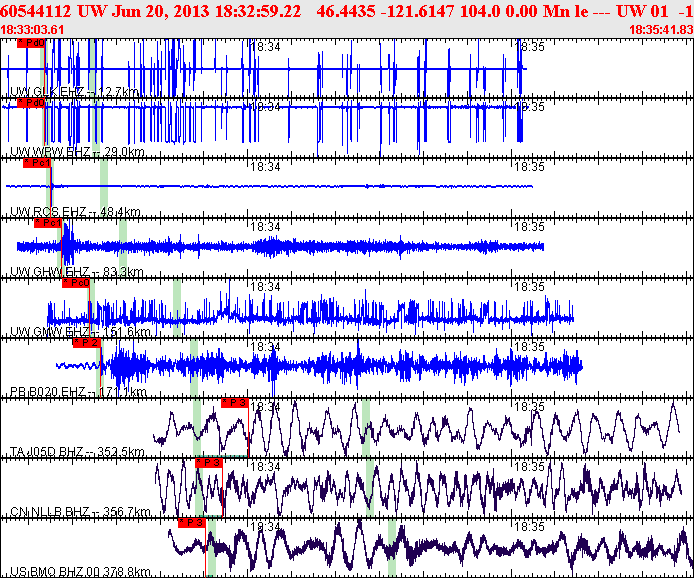Click the P 3 pick flag on J05D trace
The image size is (694, 578).
[x=234, y=403]
